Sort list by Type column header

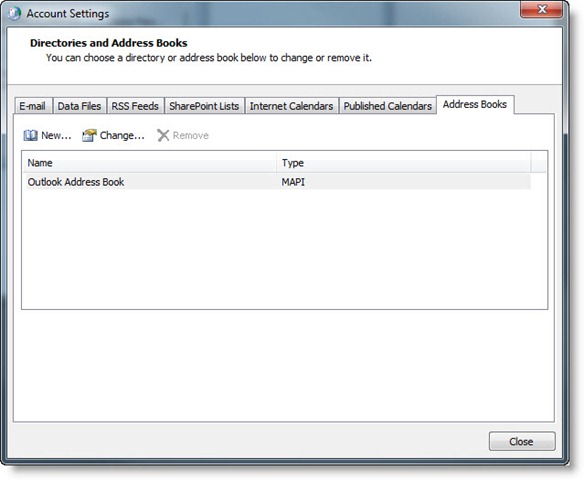[404, 163]
